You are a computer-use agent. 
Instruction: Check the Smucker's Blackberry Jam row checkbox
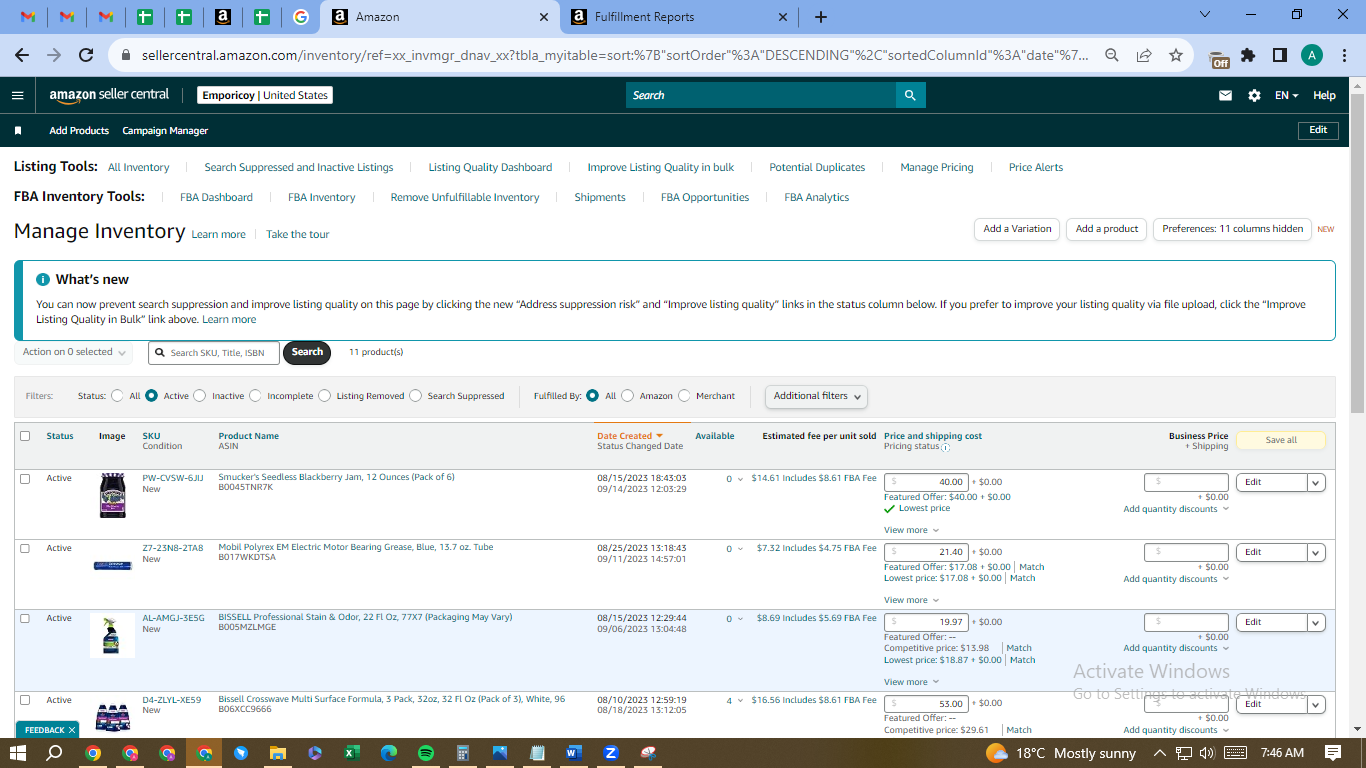(25, 479)
